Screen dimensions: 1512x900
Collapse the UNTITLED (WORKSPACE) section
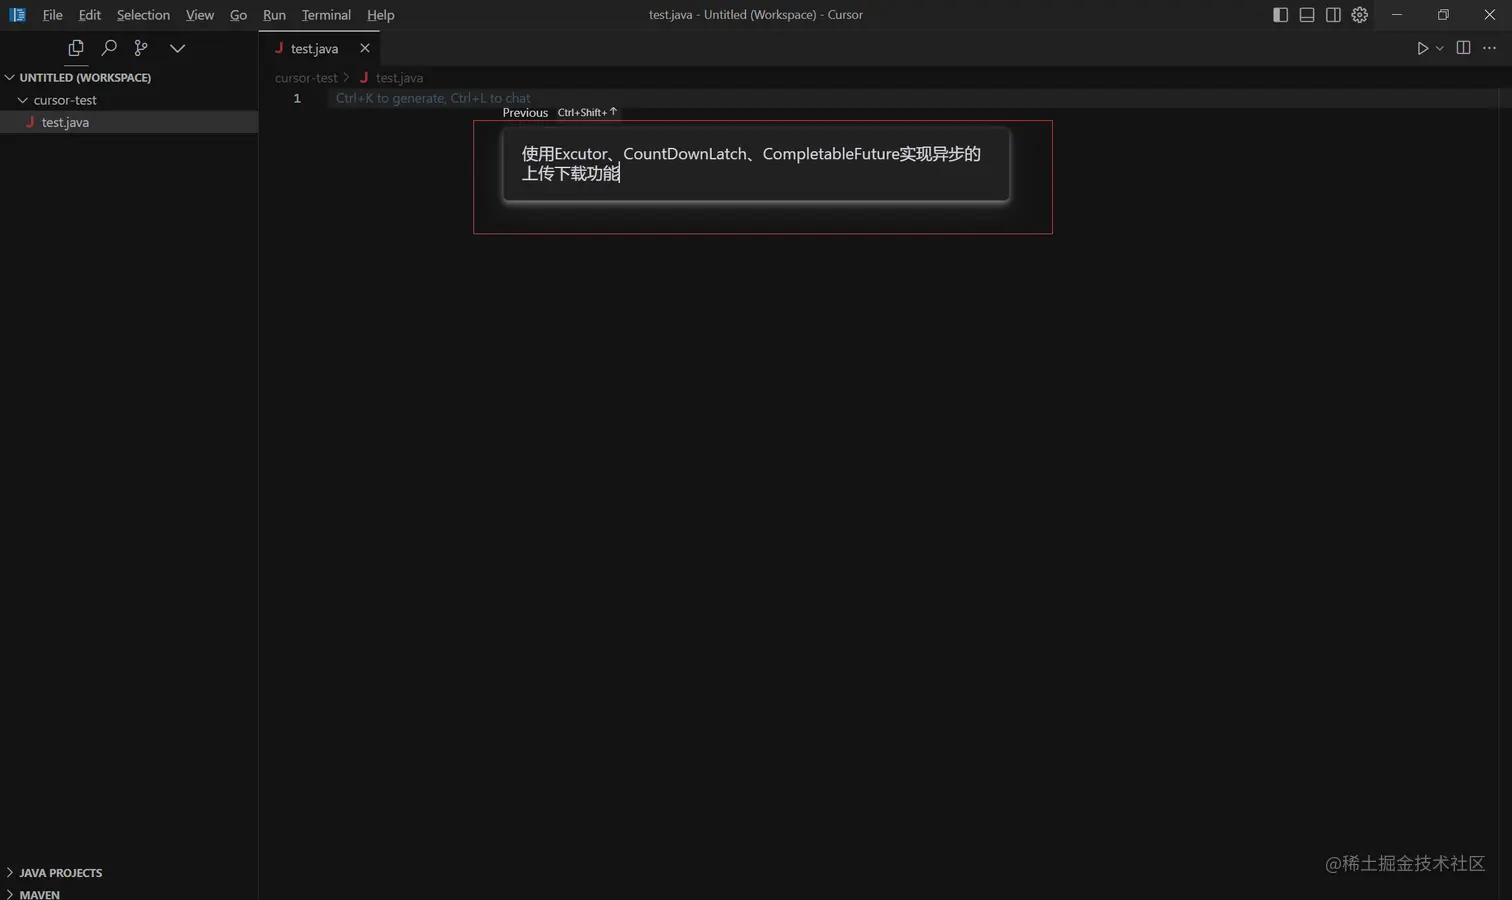pos(85,77)
